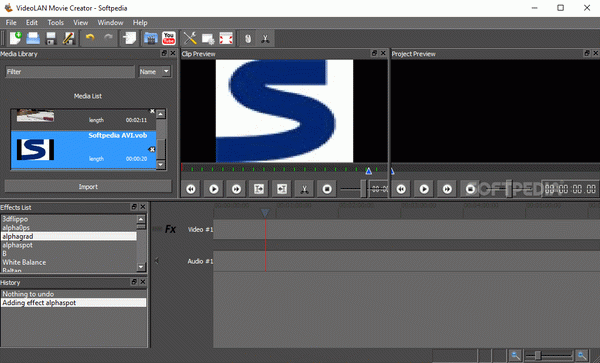Select the scissors cut tool in toolbar
The width and height of the screenshot is (600, 363).
[265, 39]
